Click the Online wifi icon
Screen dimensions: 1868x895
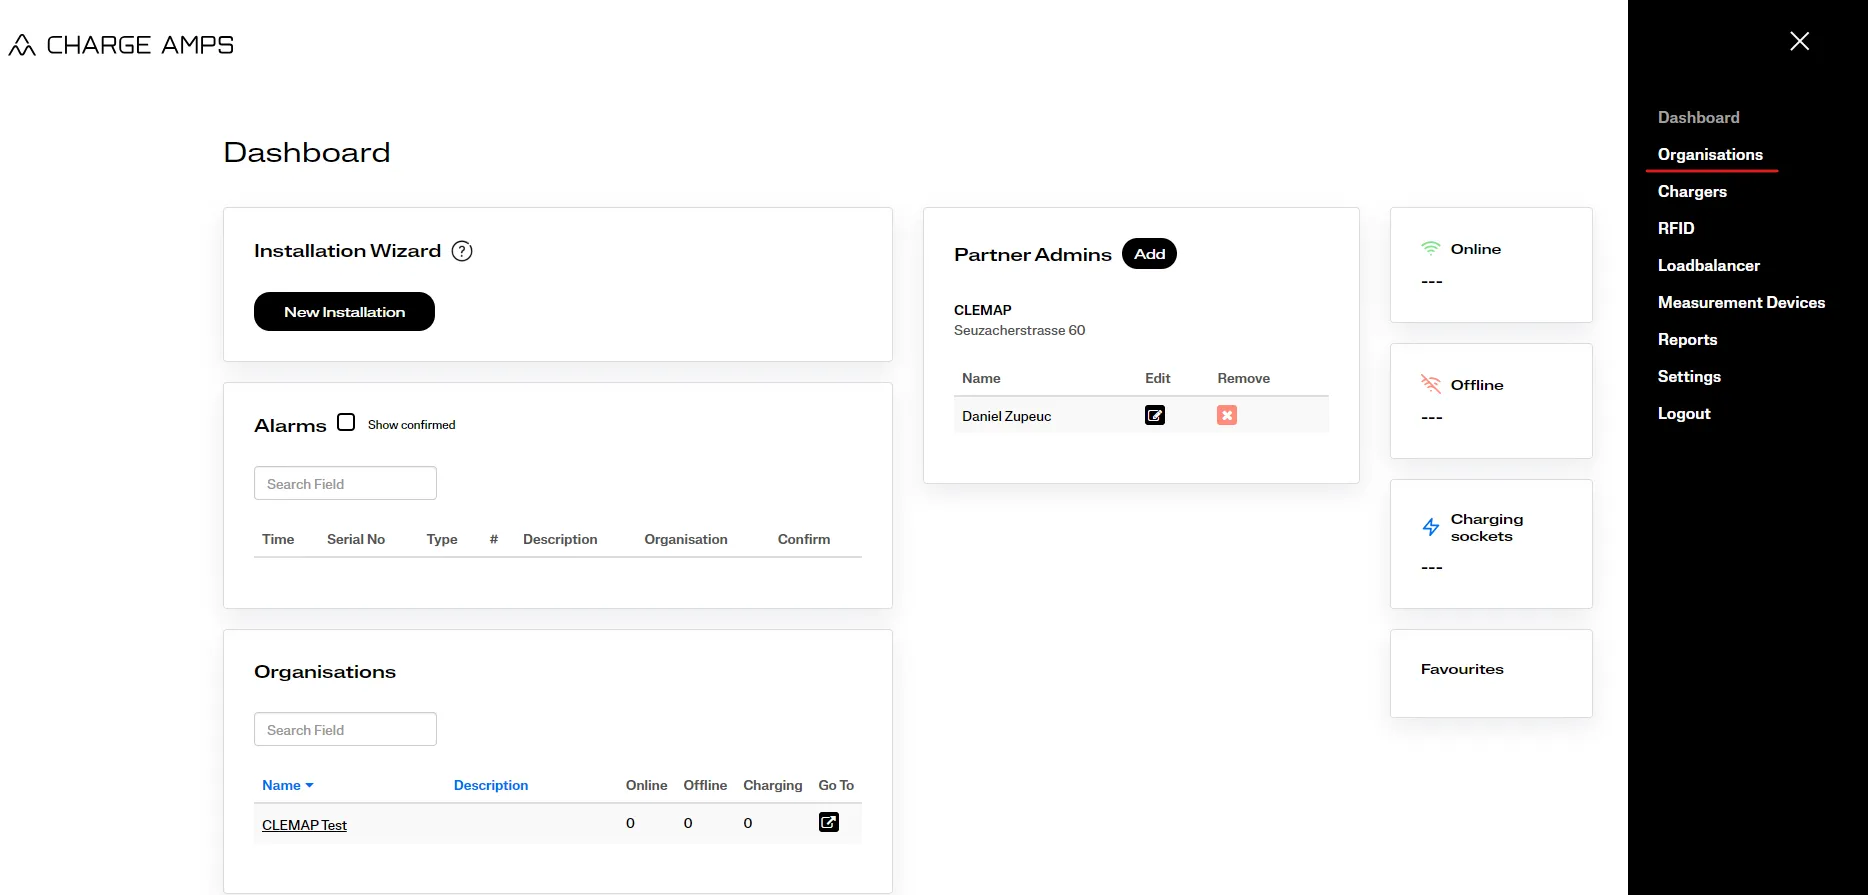point(1431,248)
